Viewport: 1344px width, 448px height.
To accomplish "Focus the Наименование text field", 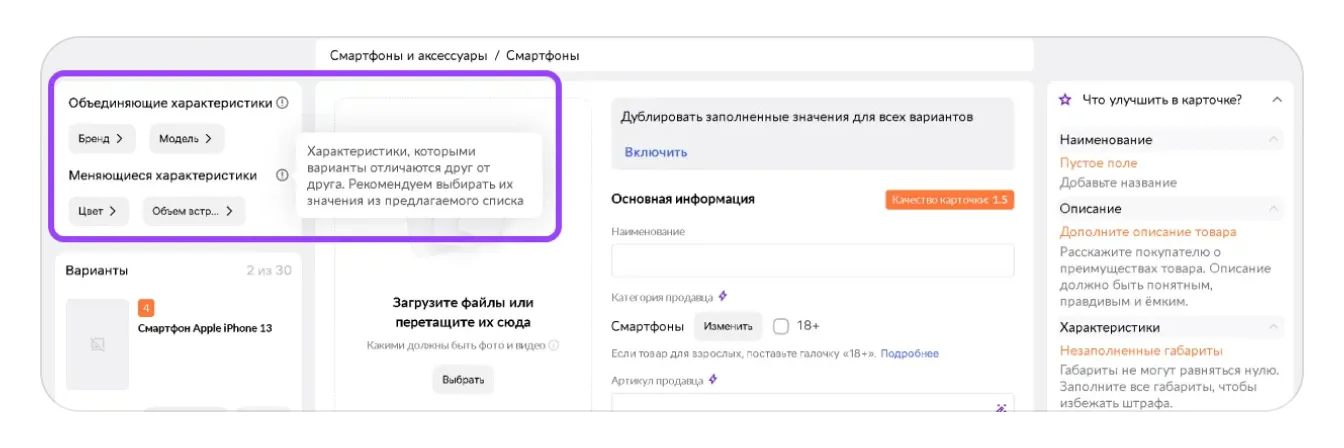I will 812,260.
